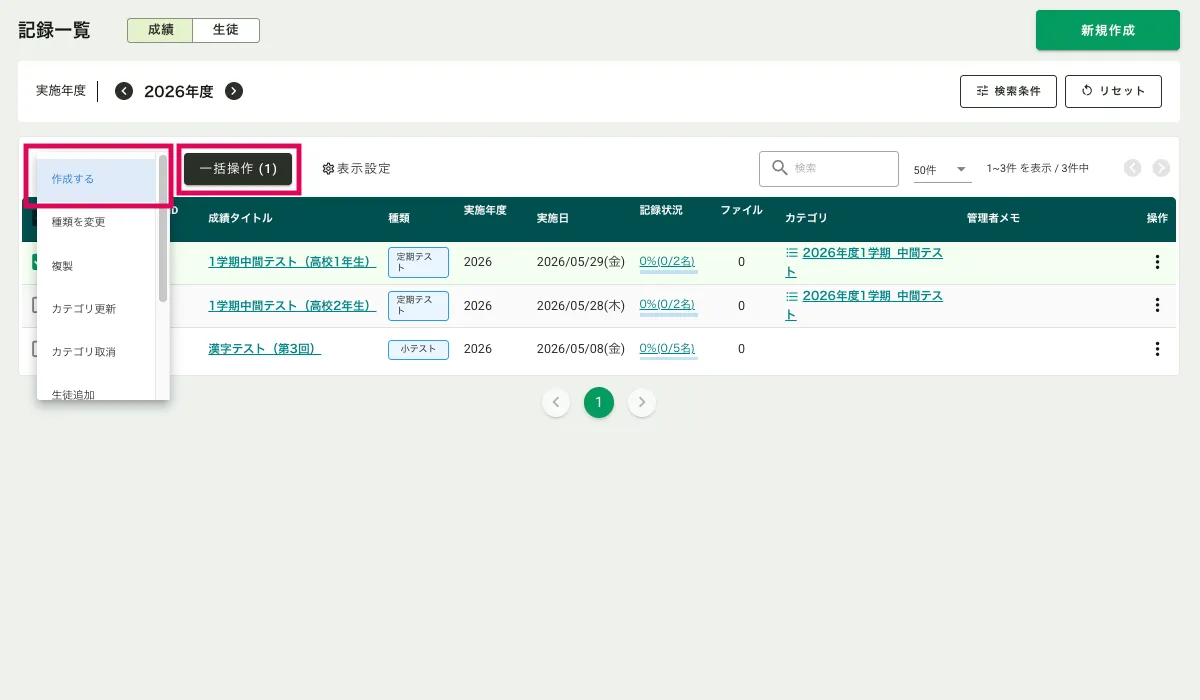Click the next page chevron in pagination

pos(642,403)
